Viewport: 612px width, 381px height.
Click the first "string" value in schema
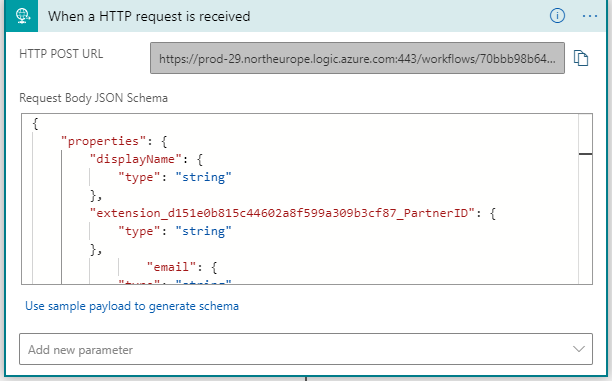(203, 177)
